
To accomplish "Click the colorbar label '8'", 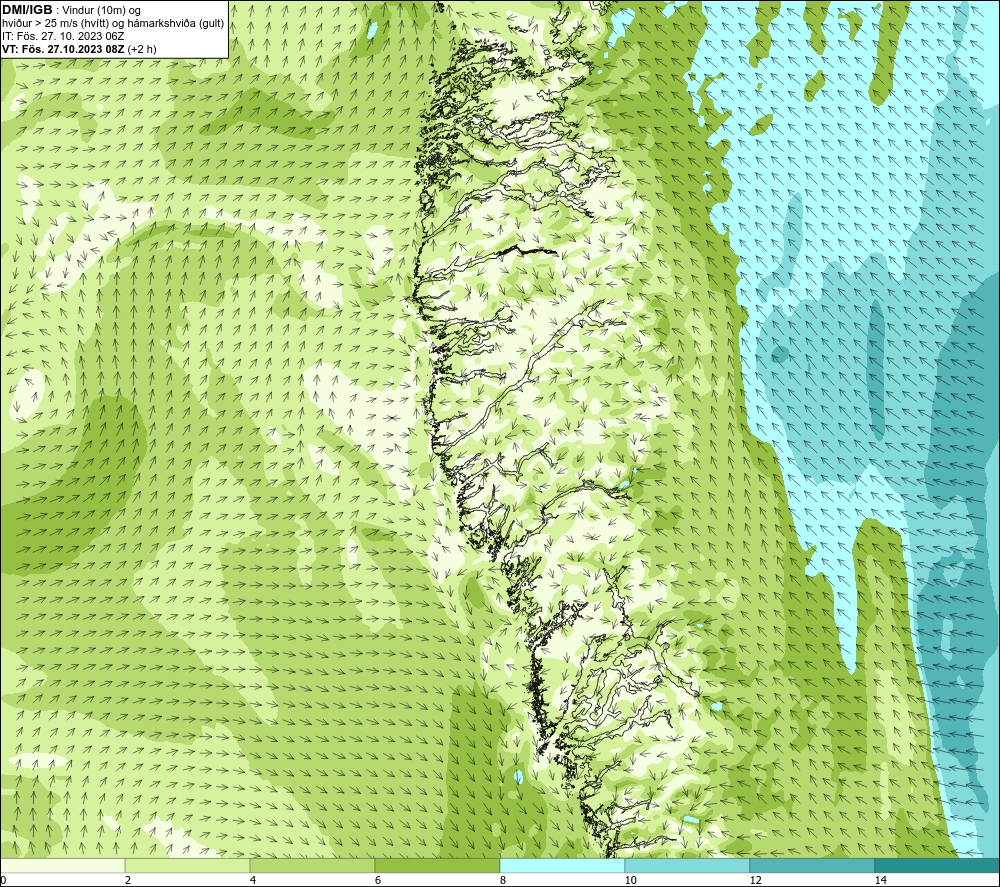I will [x=503, y=881].
